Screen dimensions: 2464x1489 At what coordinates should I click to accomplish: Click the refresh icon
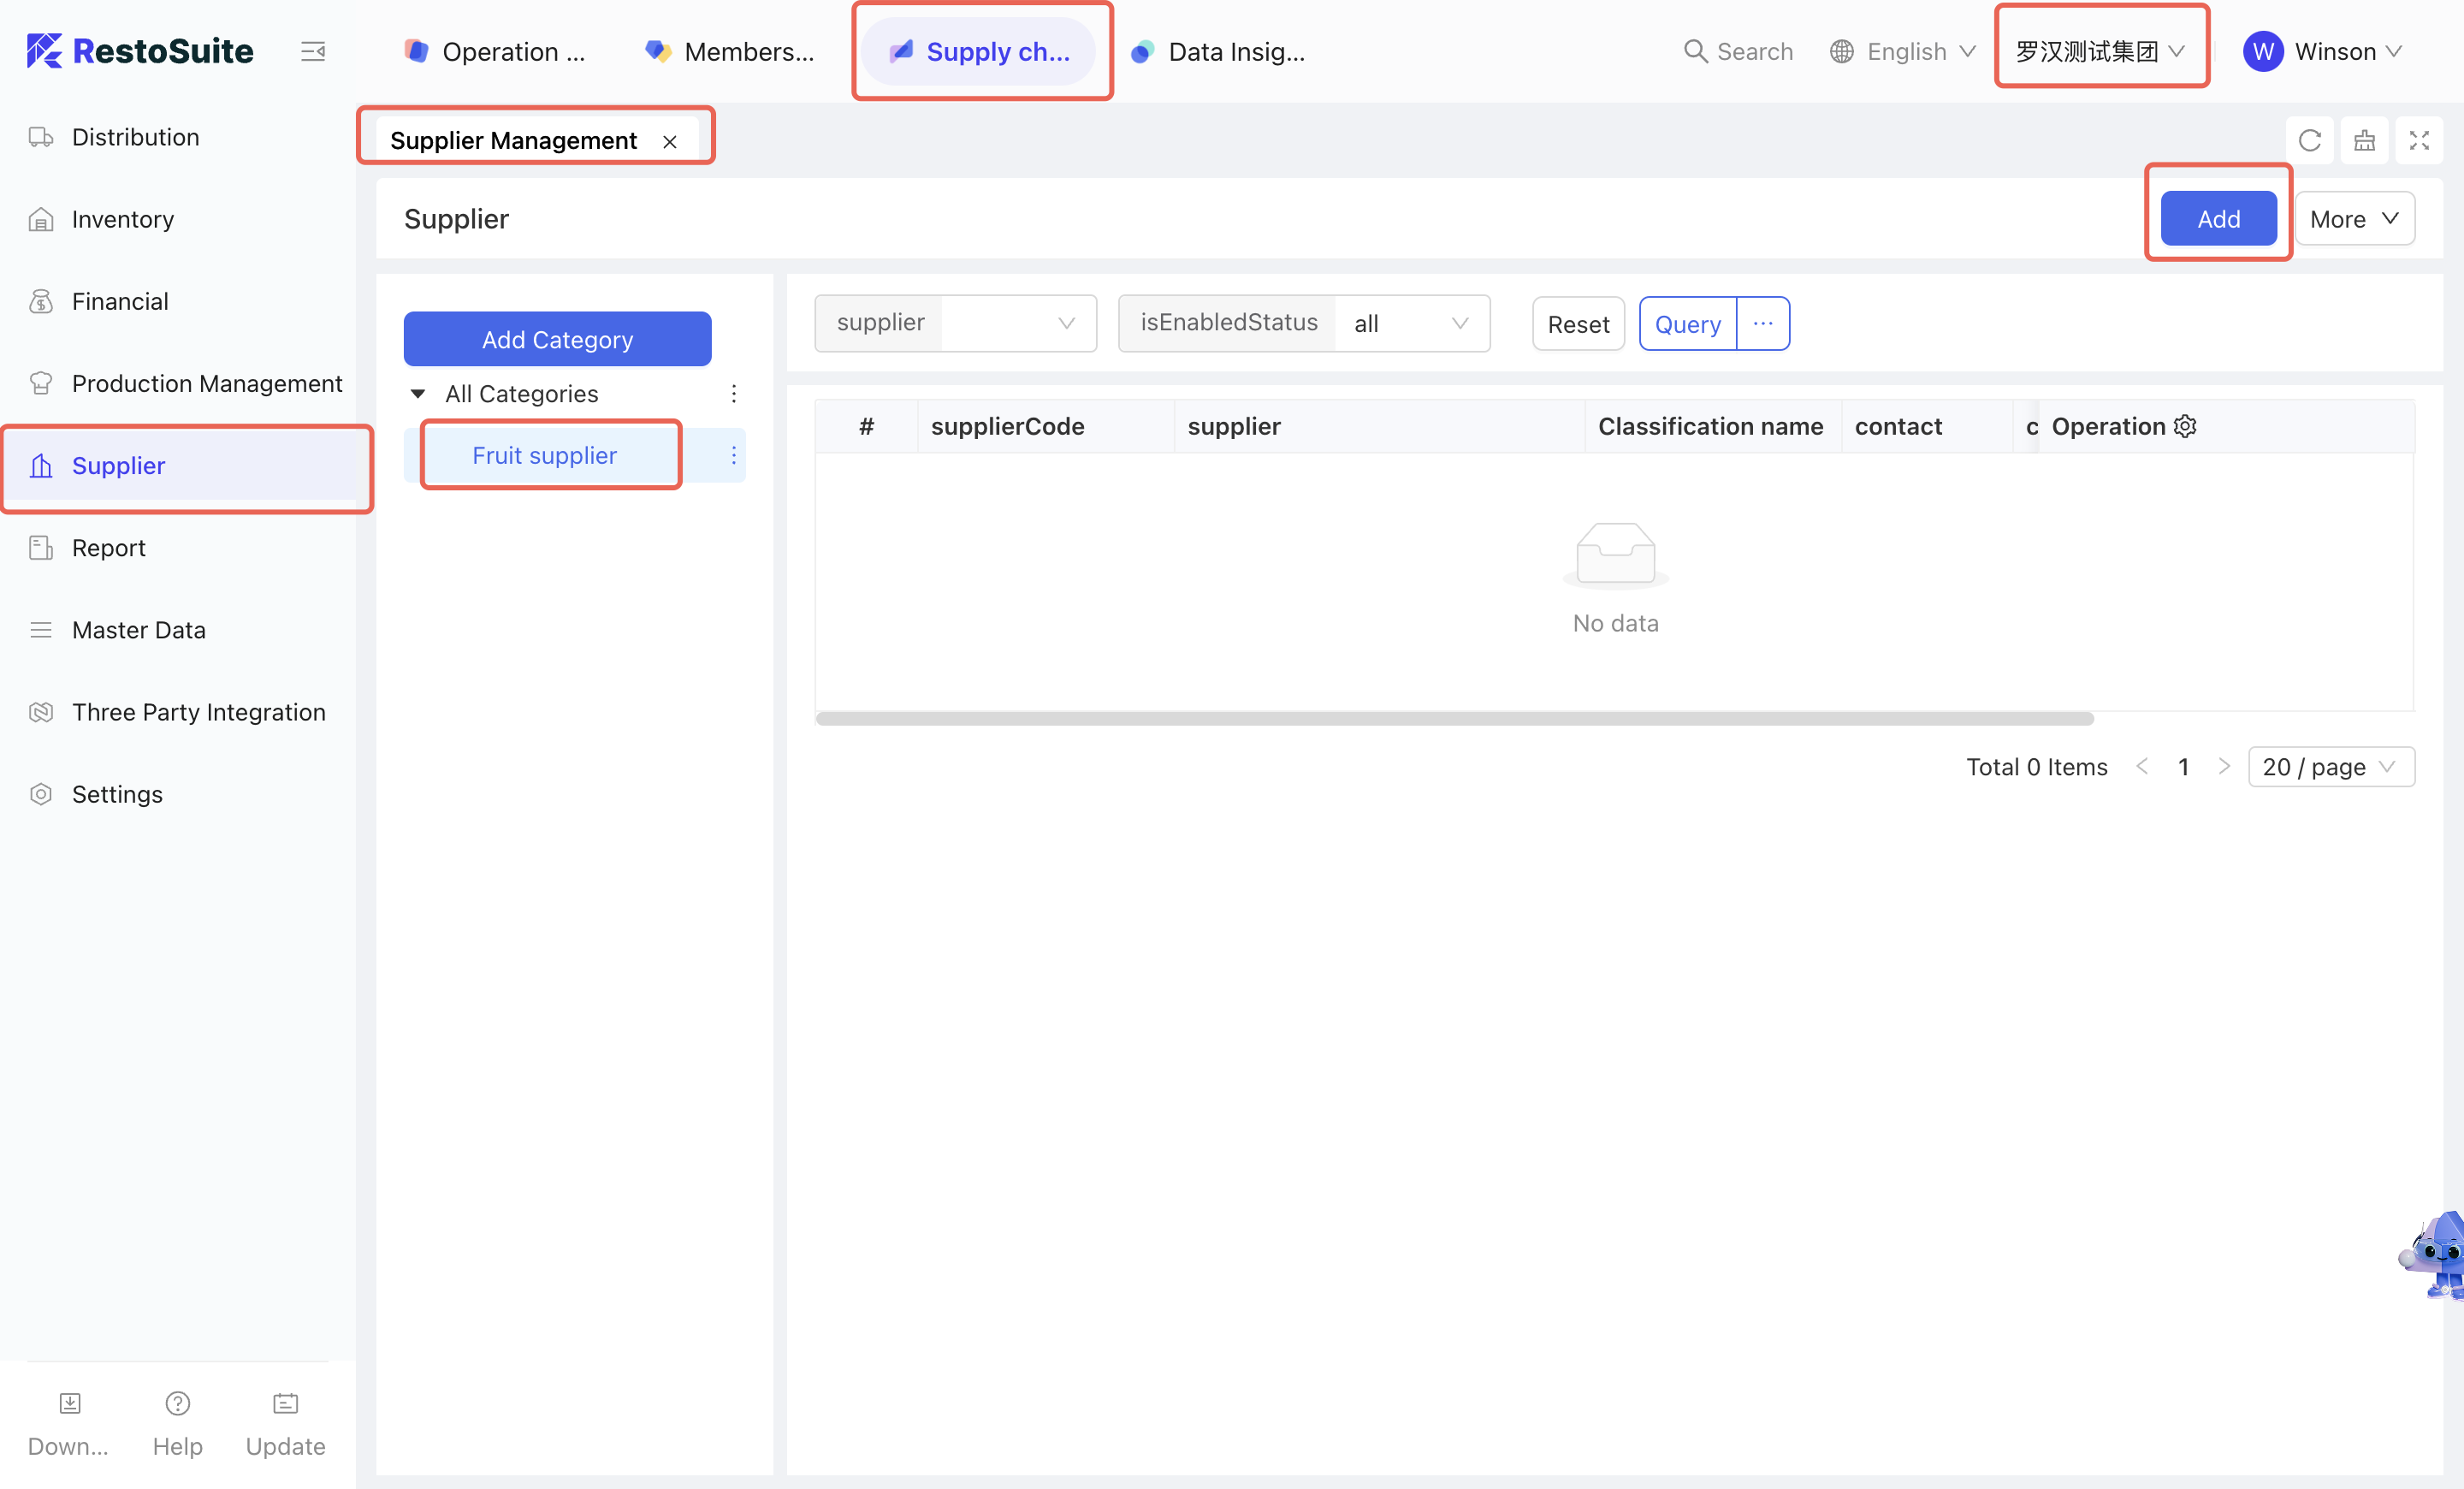click(2309, 140)
